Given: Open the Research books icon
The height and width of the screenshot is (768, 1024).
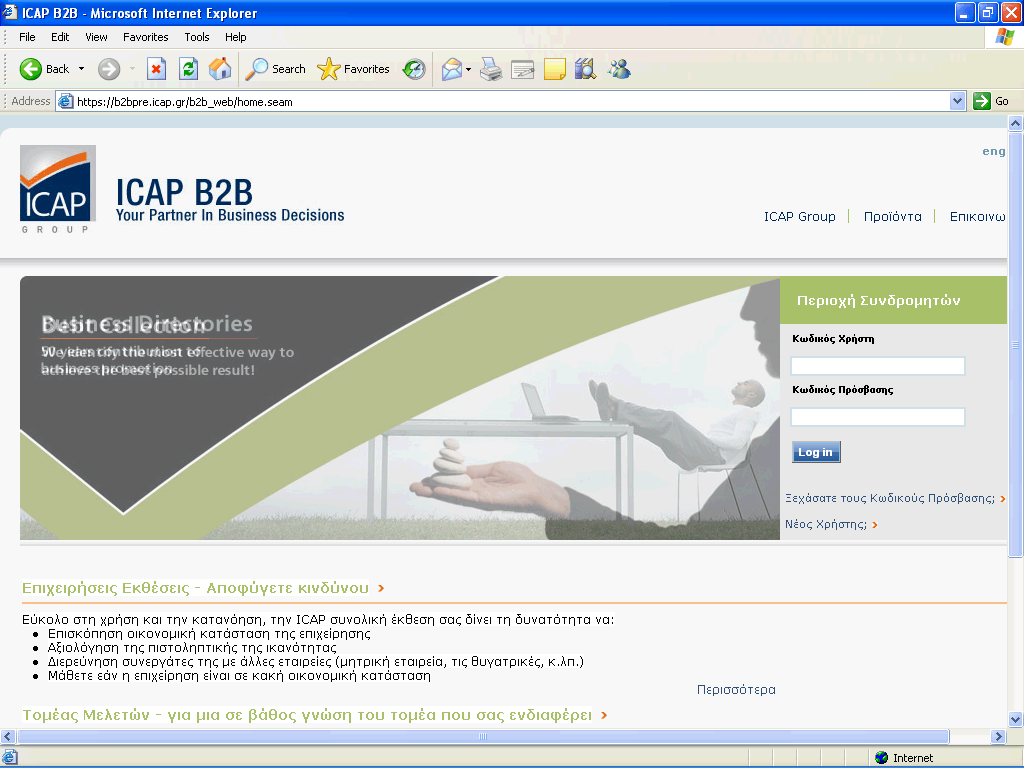Looking at the screenshot, I should pyautogui.click(x=586, y=69).
